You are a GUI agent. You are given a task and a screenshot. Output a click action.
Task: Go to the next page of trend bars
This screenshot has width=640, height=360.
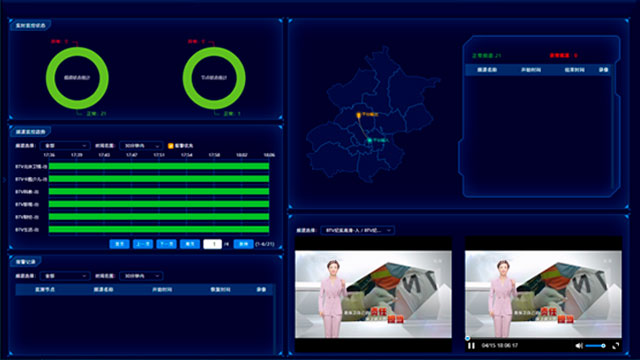(167, 244)
